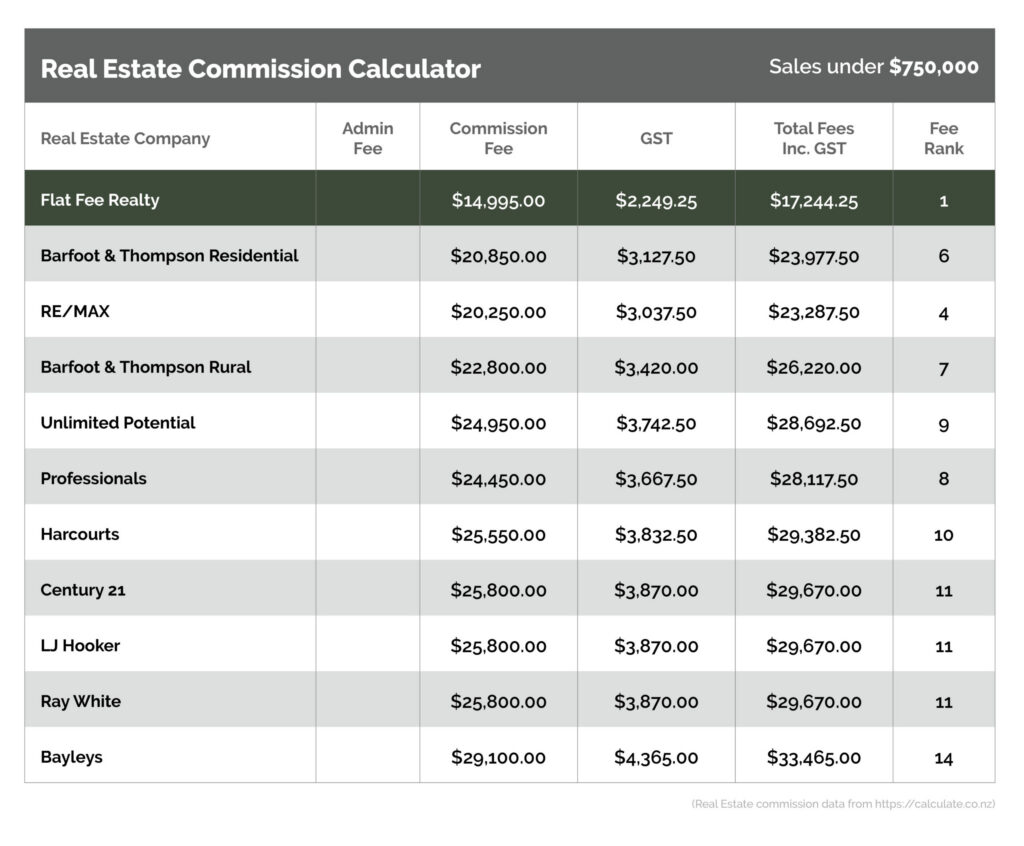Select Professionals' commission fee $24,450.00

[x=498, y=479]
